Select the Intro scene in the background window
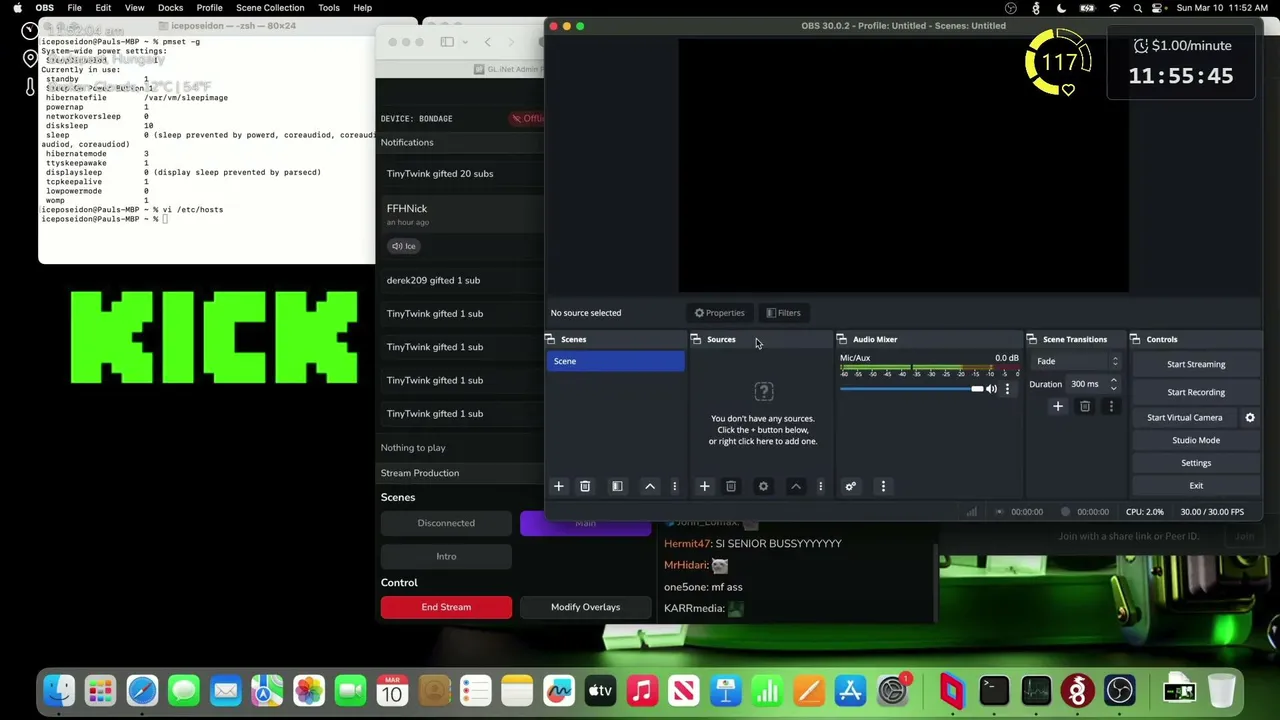 tap(446, 557)
